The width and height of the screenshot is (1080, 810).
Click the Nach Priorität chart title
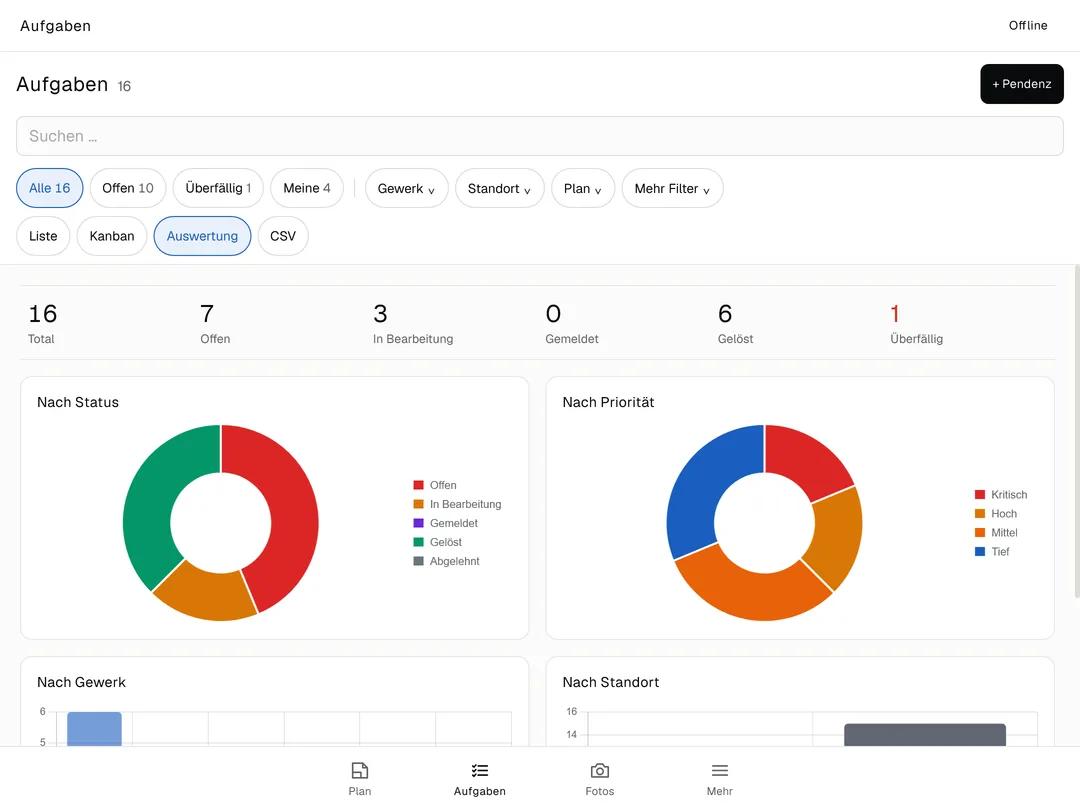[x=608, y=402]
